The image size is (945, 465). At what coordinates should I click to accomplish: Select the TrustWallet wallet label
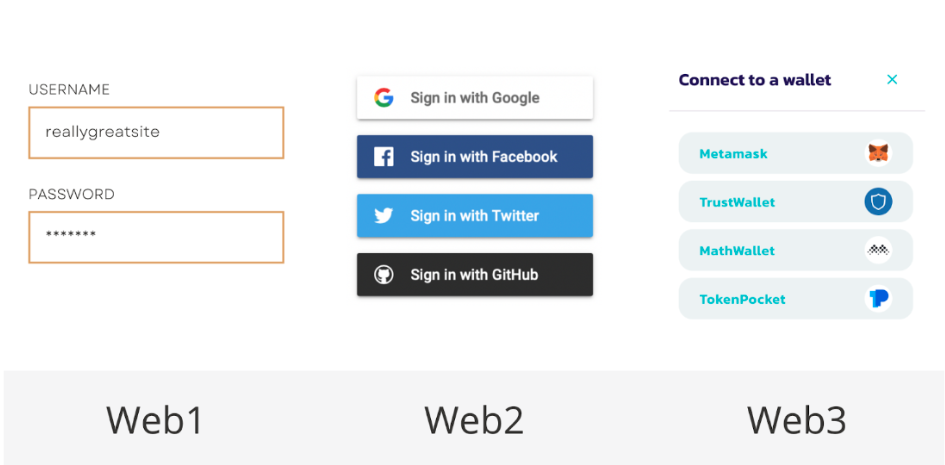[737, 202]
